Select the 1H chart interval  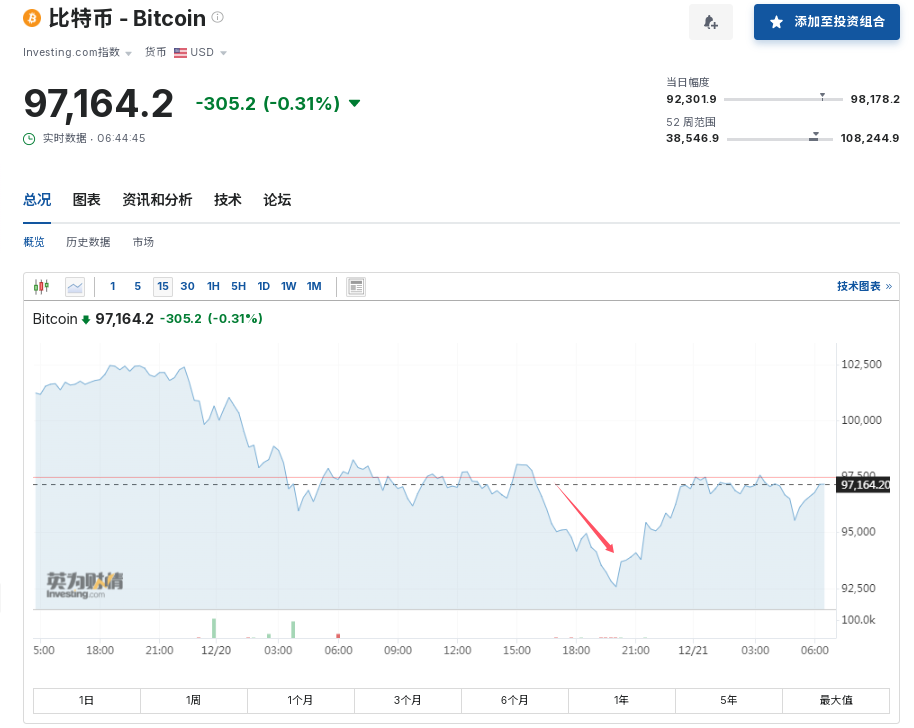213,287
